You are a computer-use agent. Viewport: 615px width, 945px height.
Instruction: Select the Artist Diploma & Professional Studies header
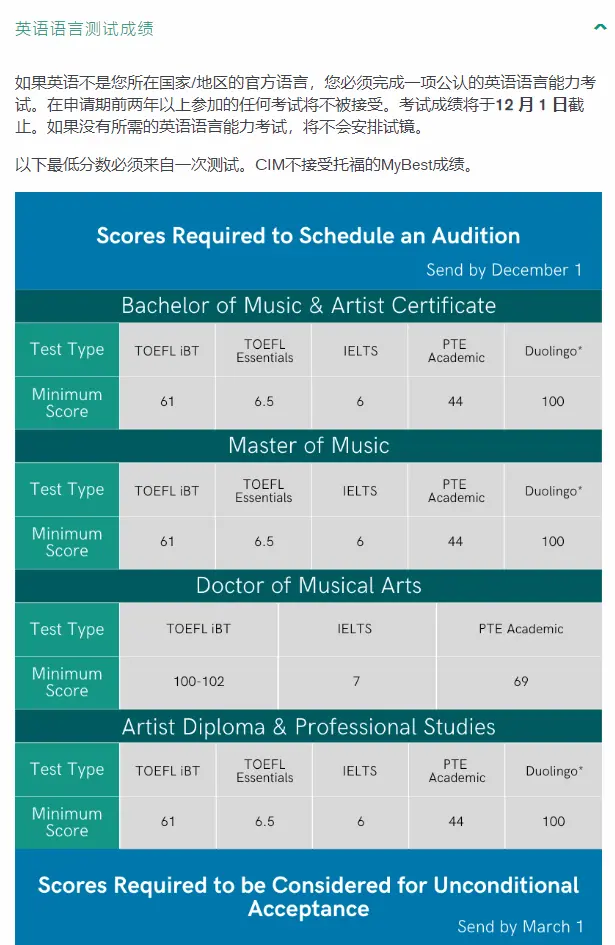click(x=308, y=727)
